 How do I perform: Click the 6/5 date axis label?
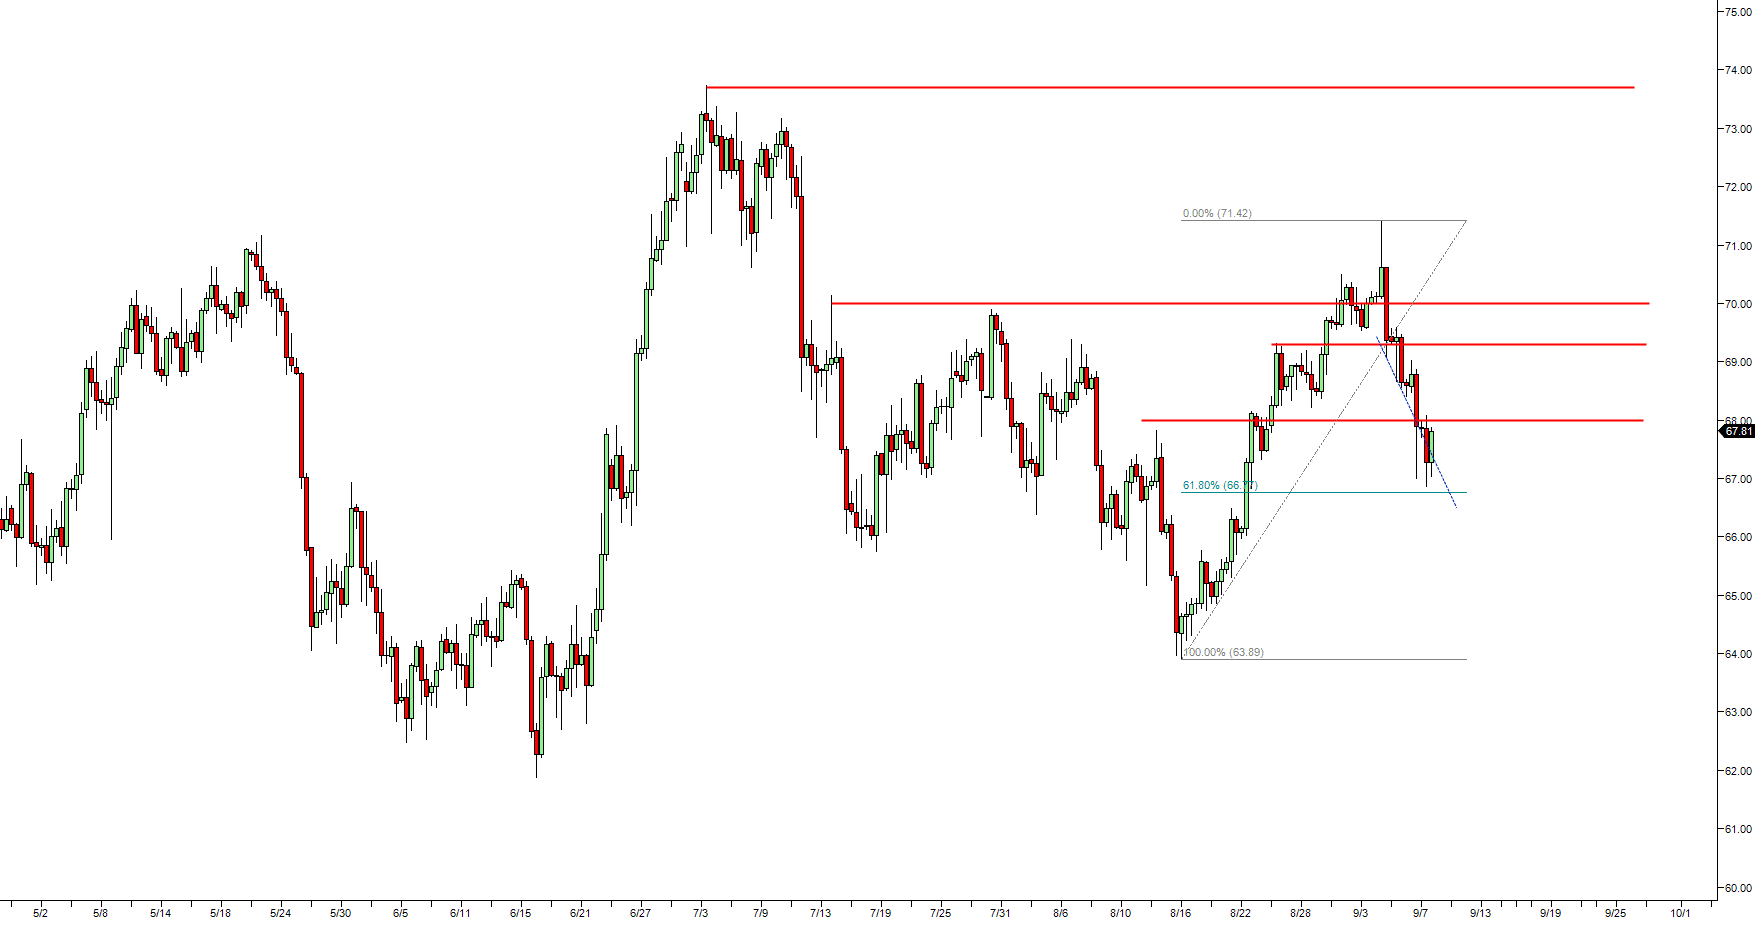tap(400, 913)
